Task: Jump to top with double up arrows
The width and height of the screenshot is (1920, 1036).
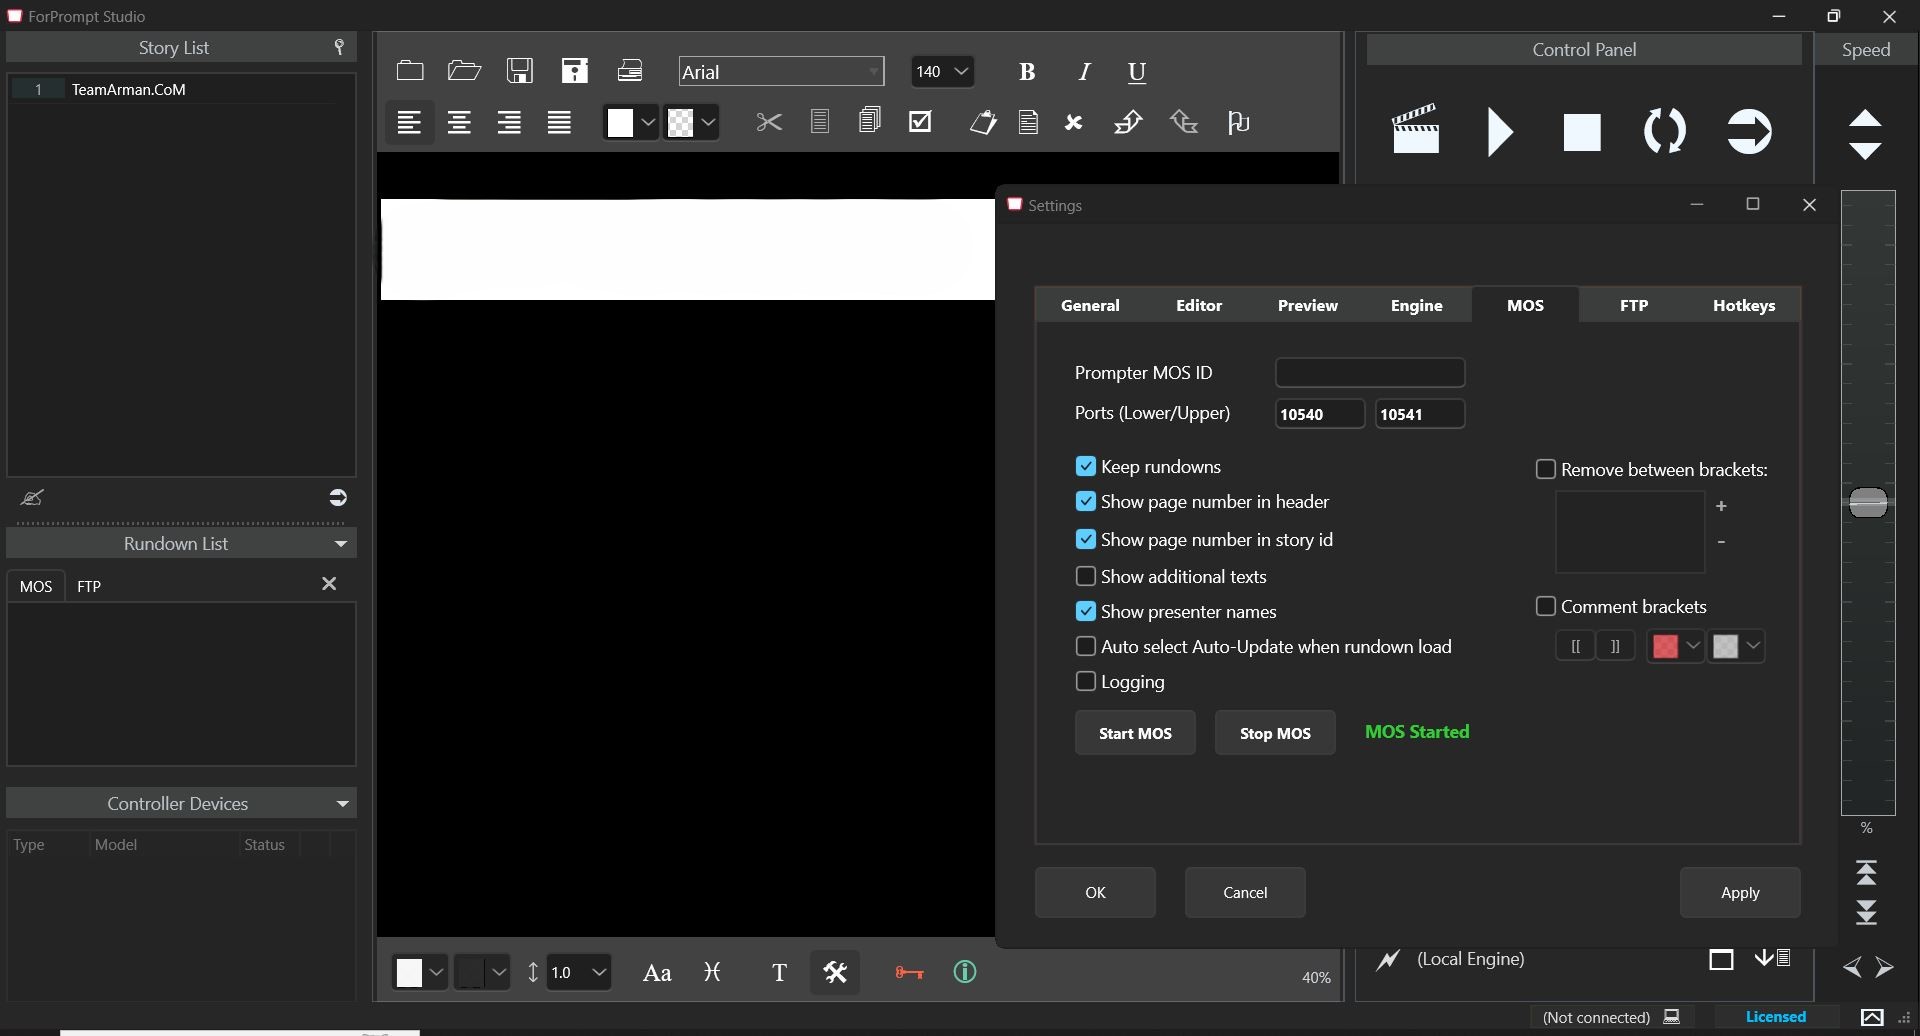Action: tap(1866, 873)
